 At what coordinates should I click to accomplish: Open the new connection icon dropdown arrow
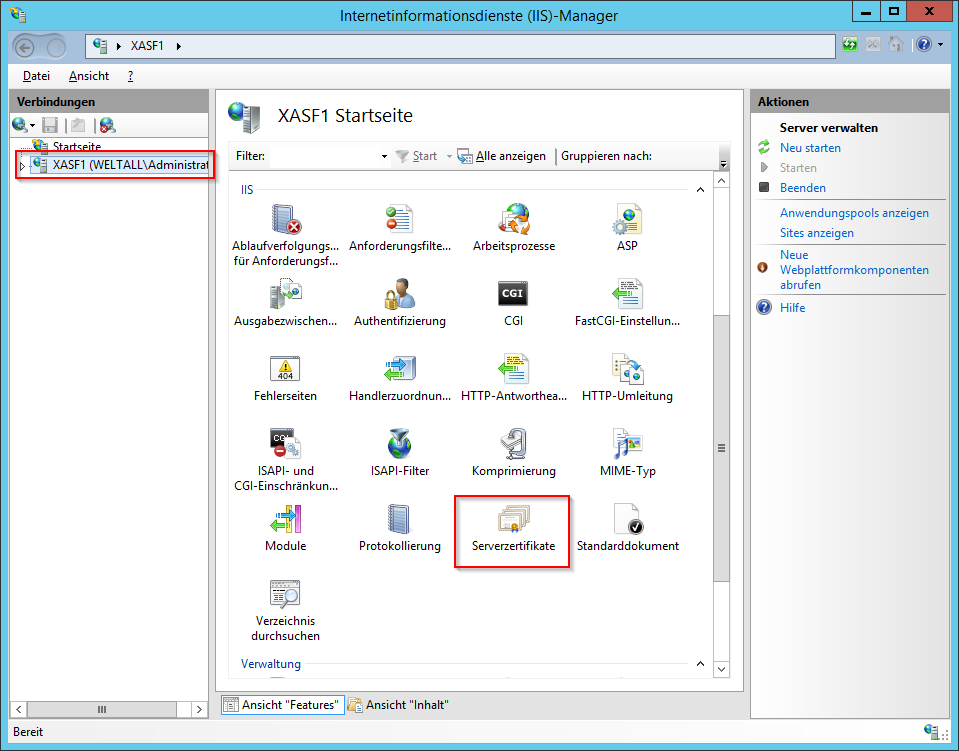point(32,126)
